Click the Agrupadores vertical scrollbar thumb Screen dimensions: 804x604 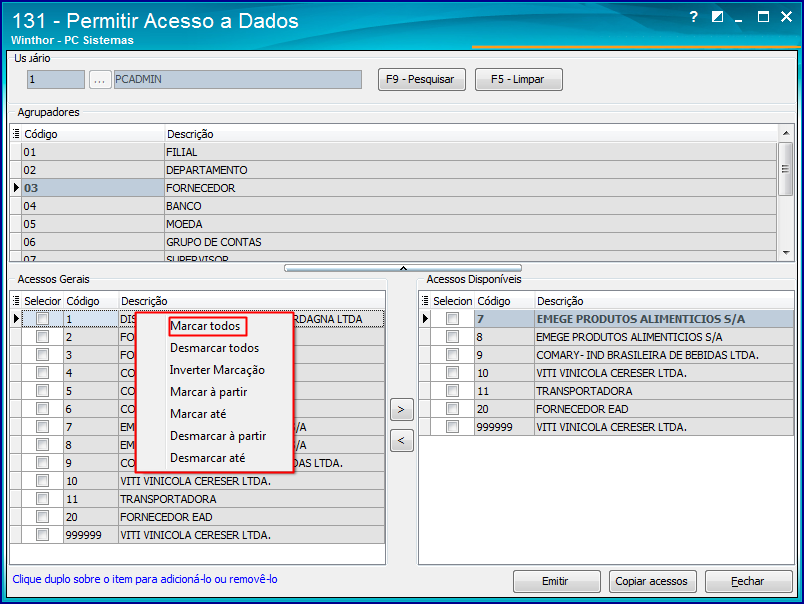tap(786, 169)
